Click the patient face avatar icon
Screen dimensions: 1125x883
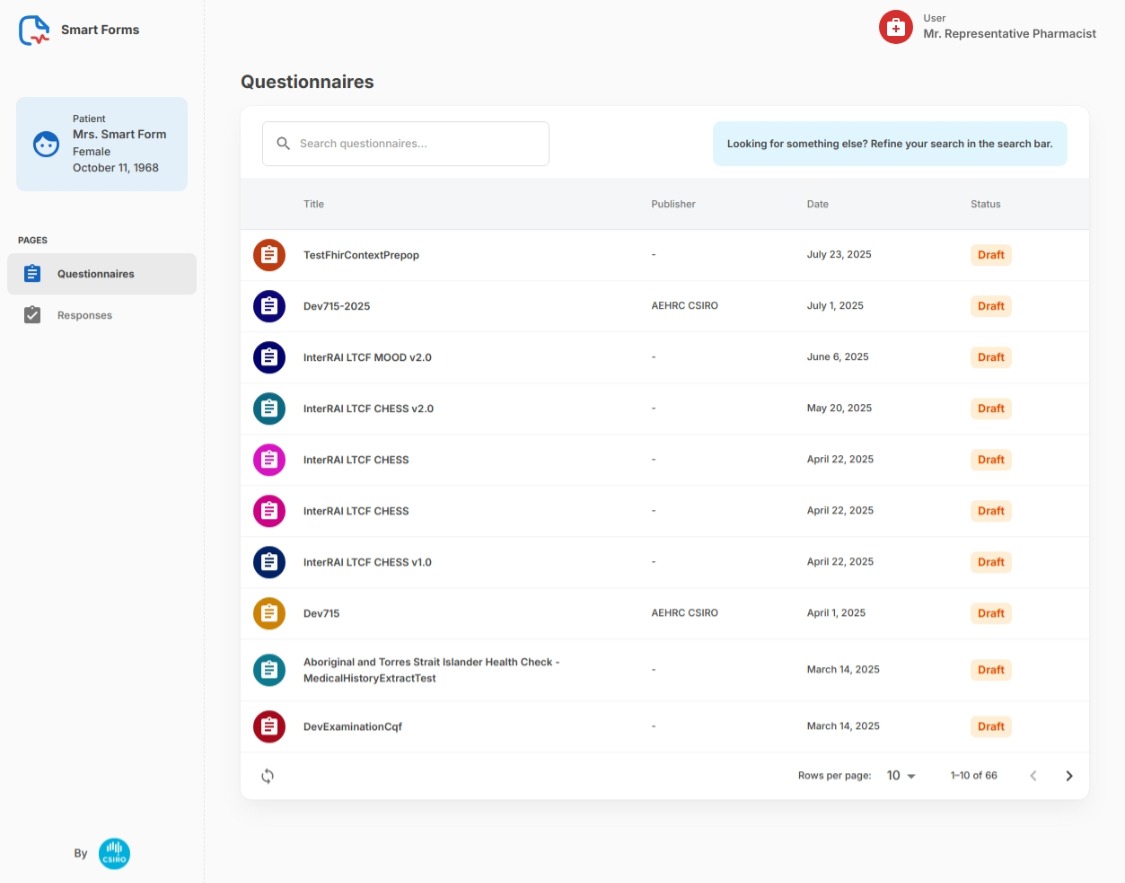[x=46, y=144]
